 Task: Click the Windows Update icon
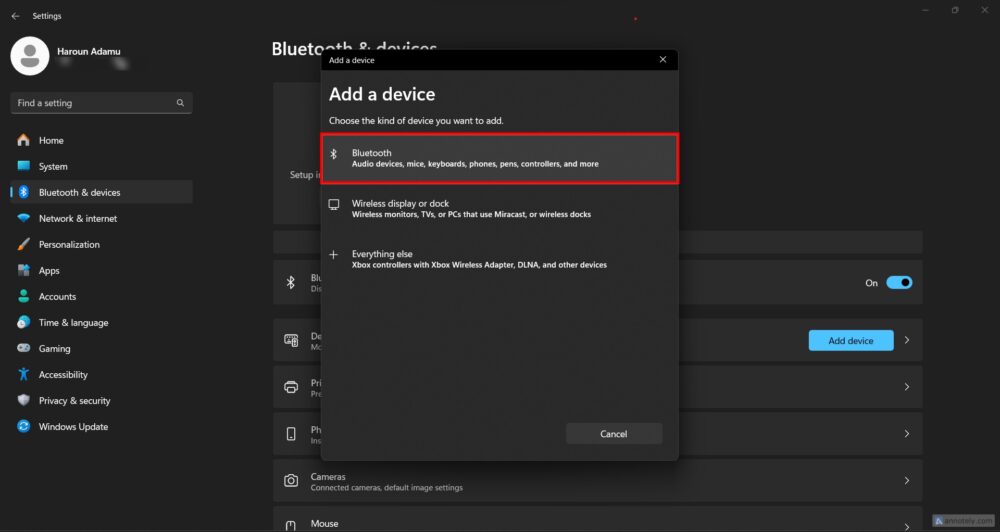[23, 426]
